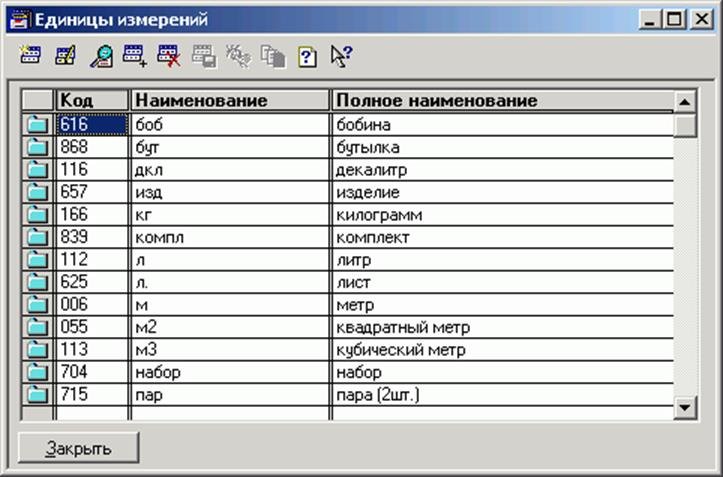Image resolution: width=723 pixels, height=477 pixels.
Task: Click the name cell кг
Action: point(230,215)
